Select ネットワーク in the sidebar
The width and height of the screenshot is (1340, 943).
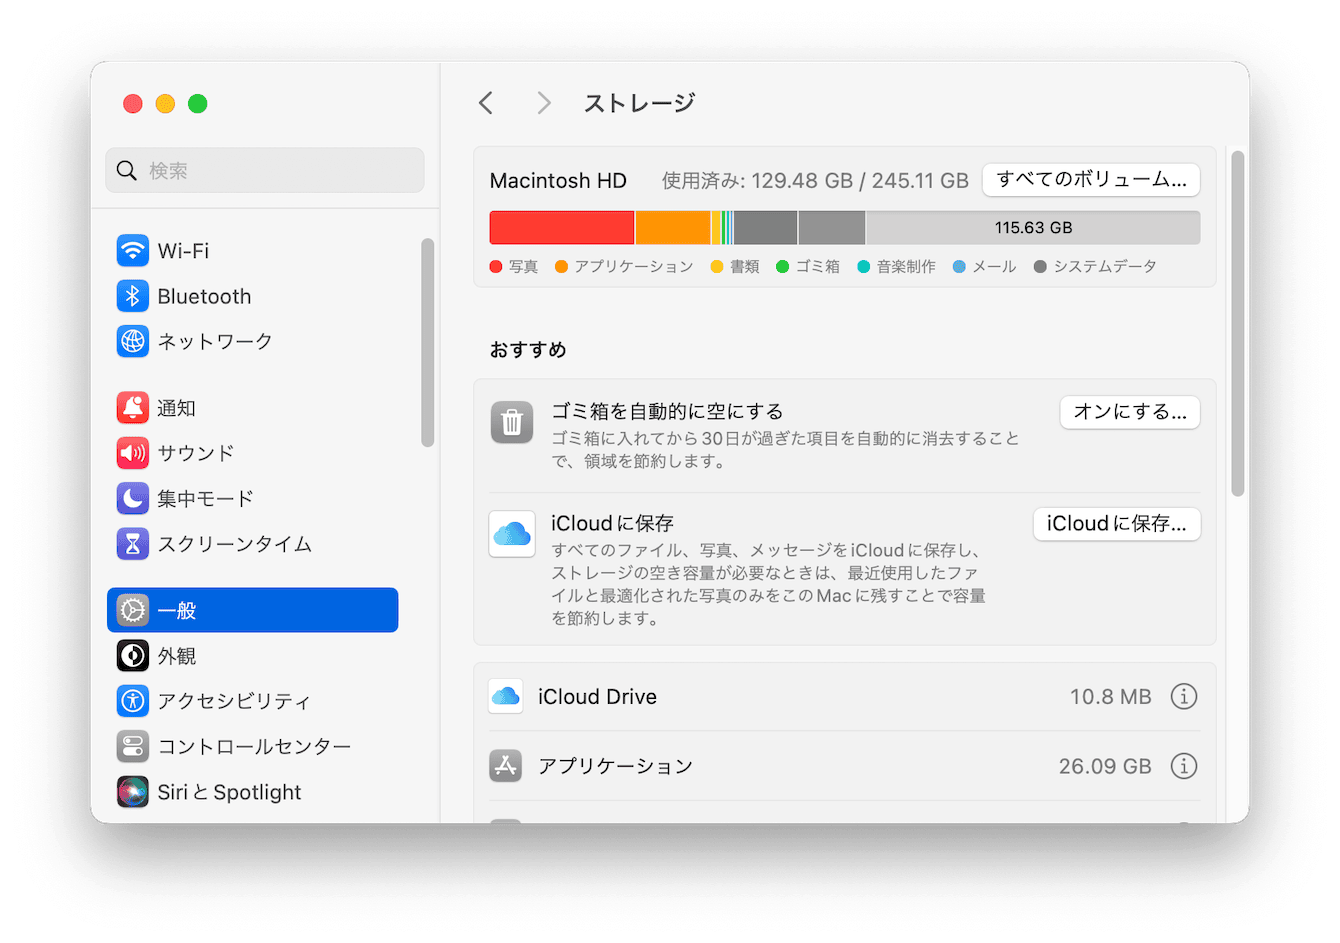[252, 341]
